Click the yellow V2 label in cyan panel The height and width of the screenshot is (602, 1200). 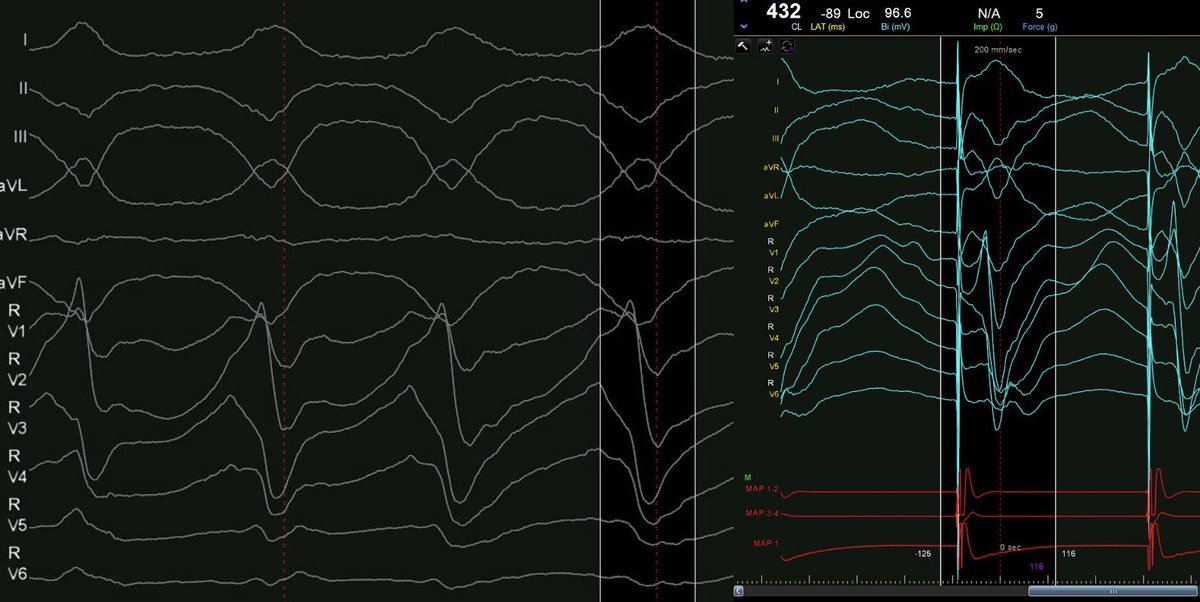point(773,282)
